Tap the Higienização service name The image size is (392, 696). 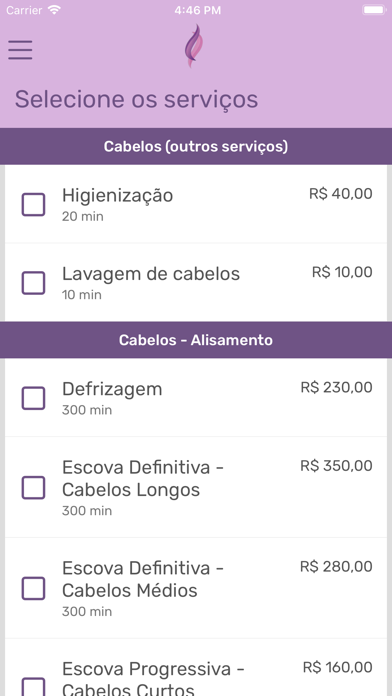117,196
